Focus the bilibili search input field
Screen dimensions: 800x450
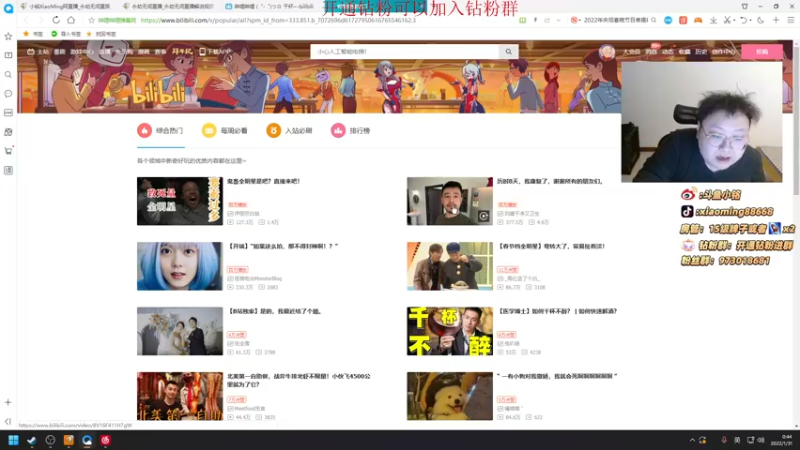[405, 52]
